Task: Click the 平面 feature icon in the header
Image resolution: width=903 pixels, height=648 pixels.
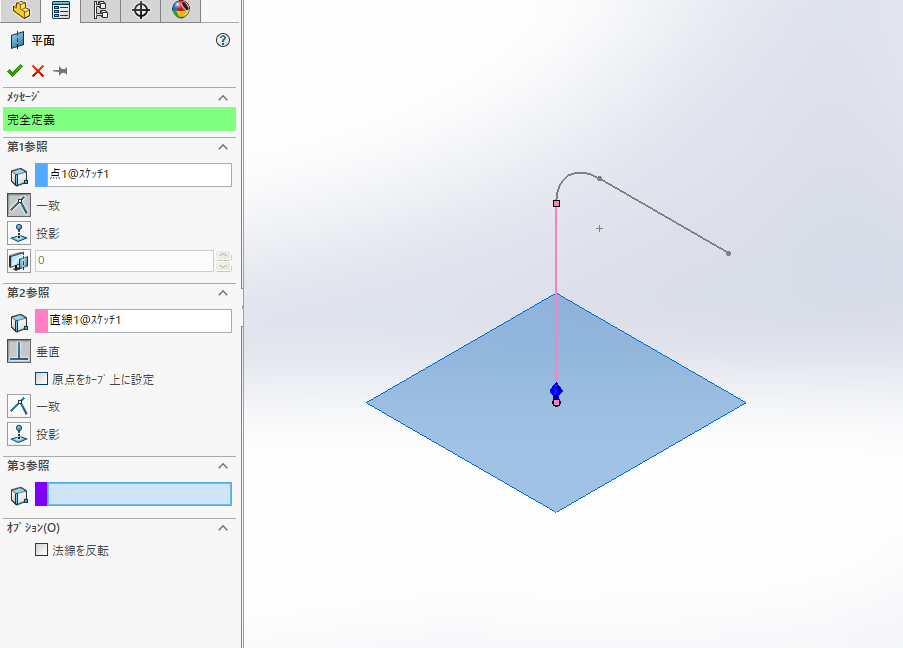Action: coord(17,40)
